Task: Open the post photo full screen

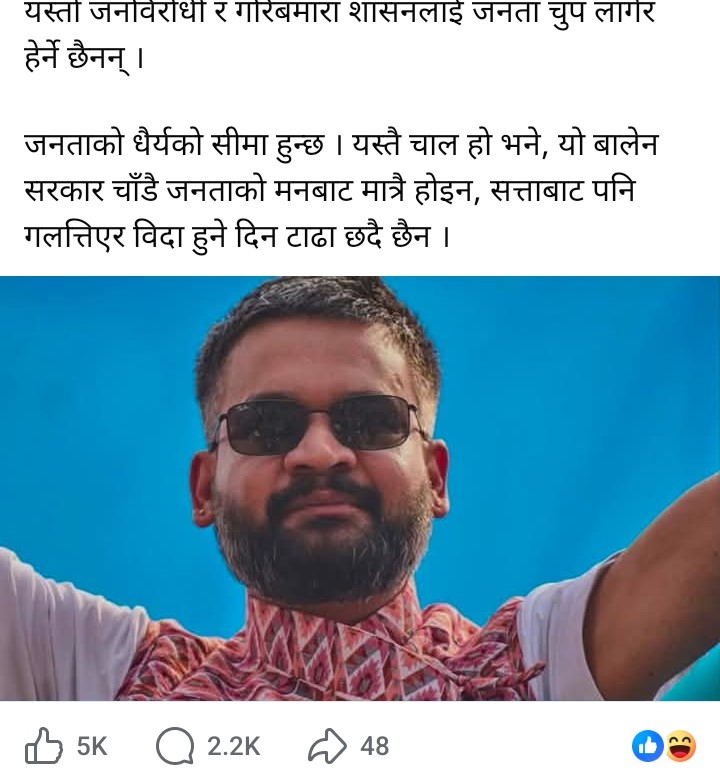Action: tap(360, 488)
